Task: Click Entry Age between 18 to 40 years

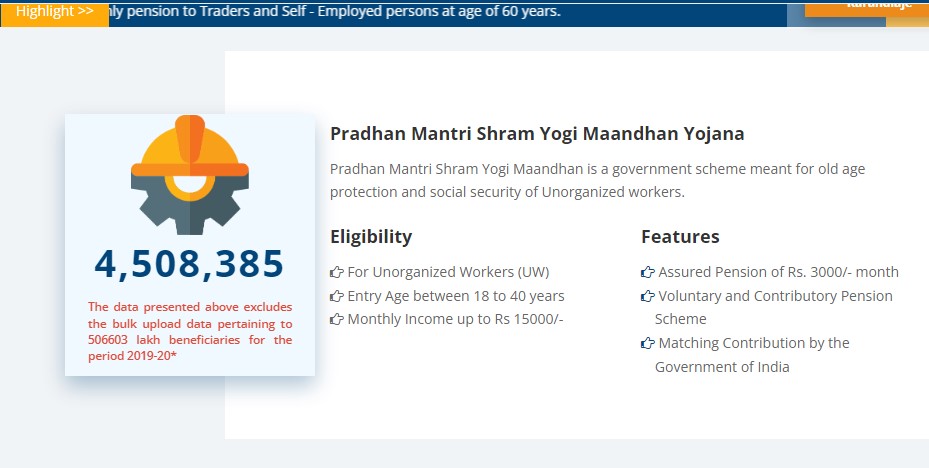Action: [x=456, y=296]
